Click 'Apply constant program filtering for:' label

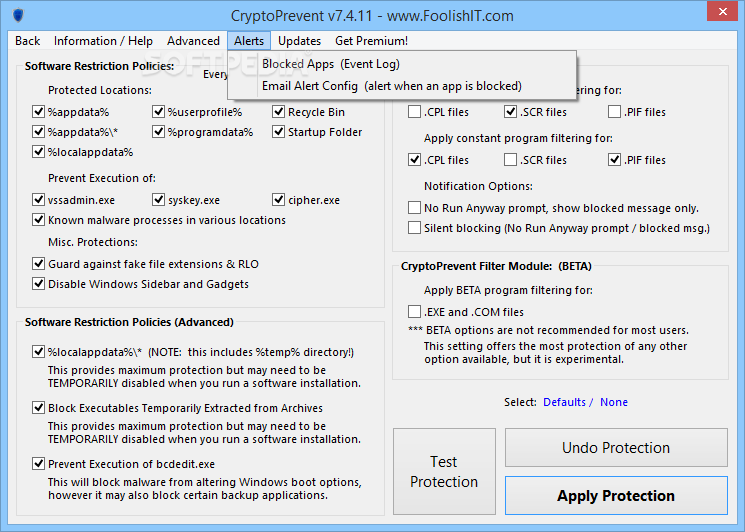pos(518,138)
